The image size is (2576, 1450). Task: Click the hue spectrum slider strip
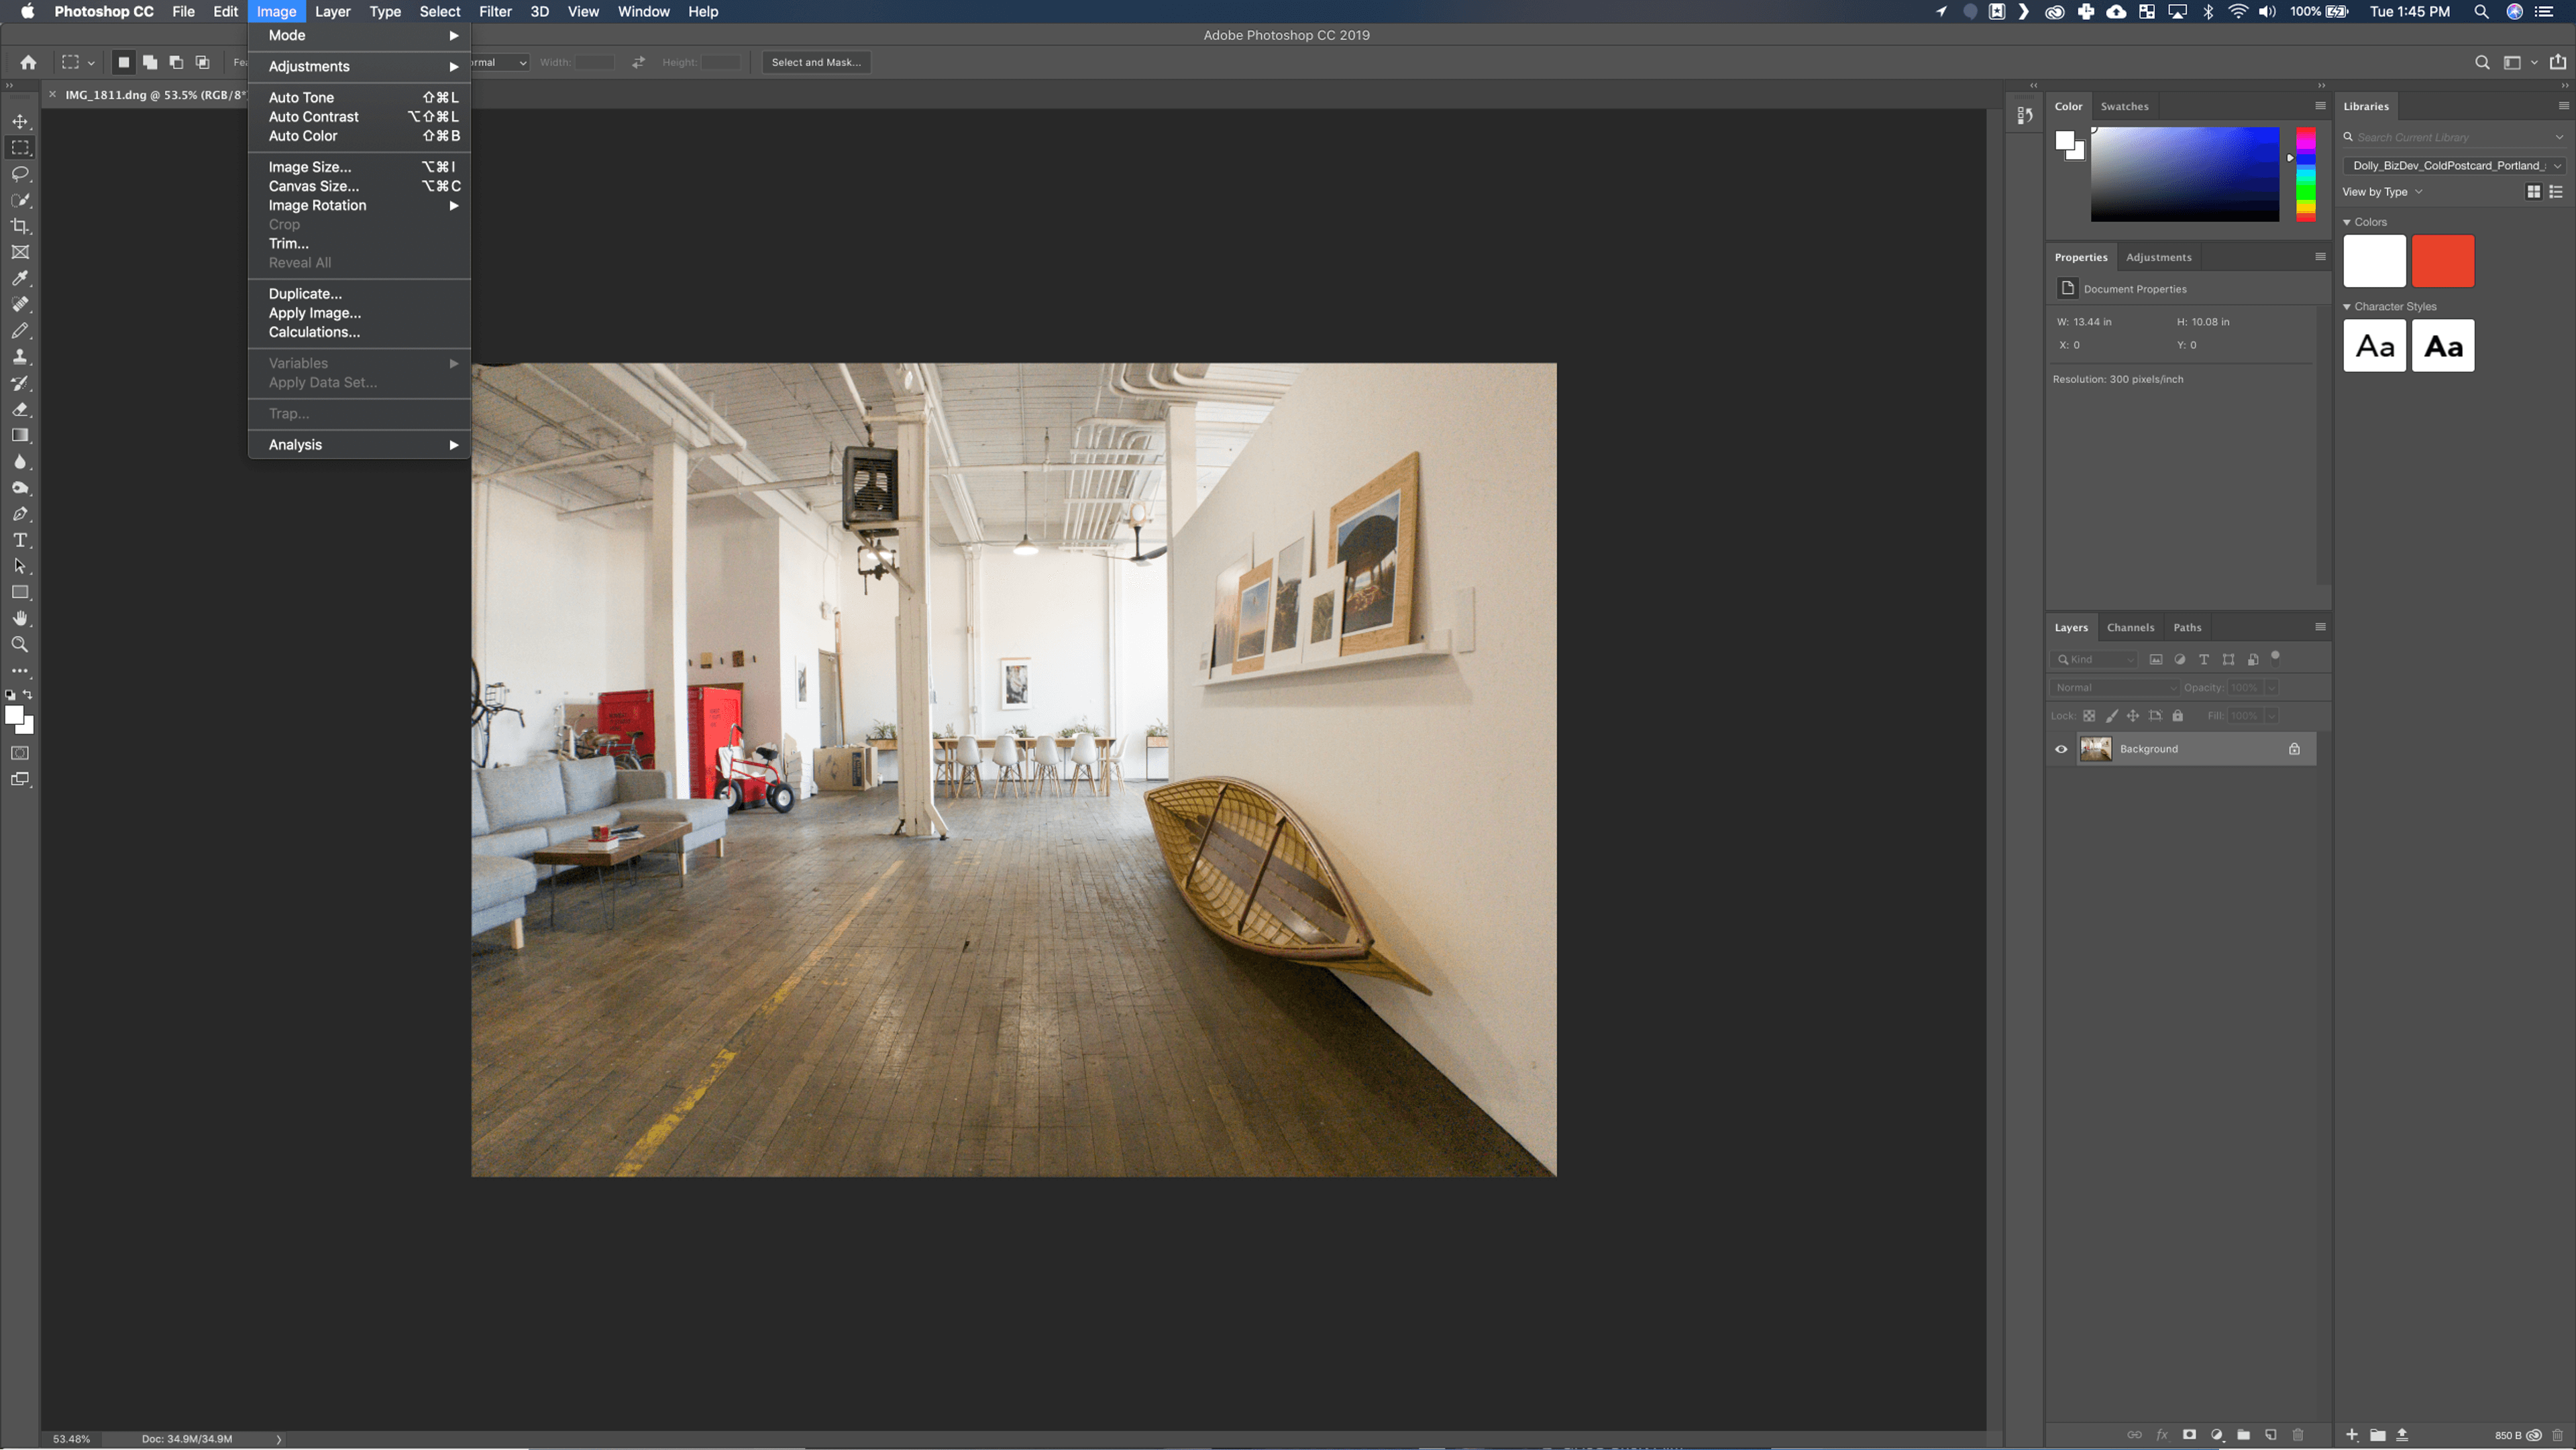click(2305, 174)
